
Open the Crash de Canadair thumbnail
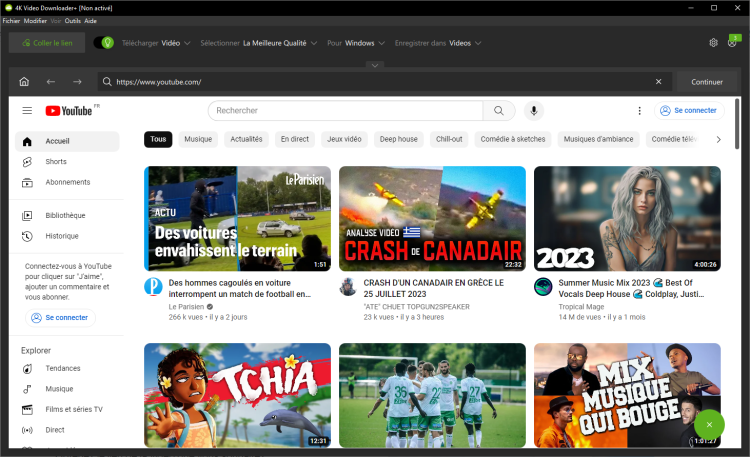432,219
